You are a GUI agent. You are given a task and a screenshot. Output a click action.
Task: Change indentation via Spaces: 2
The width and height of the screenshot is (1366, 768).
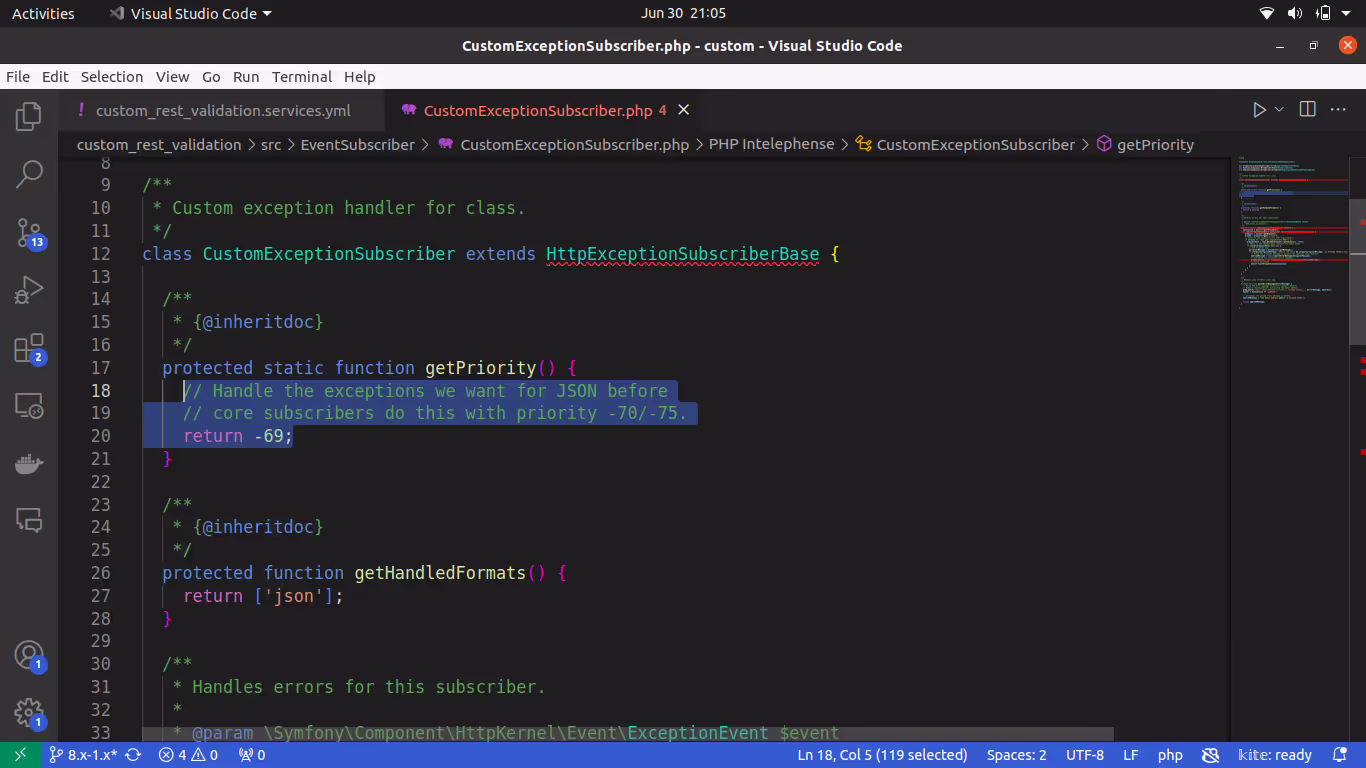coord(1016,755)
